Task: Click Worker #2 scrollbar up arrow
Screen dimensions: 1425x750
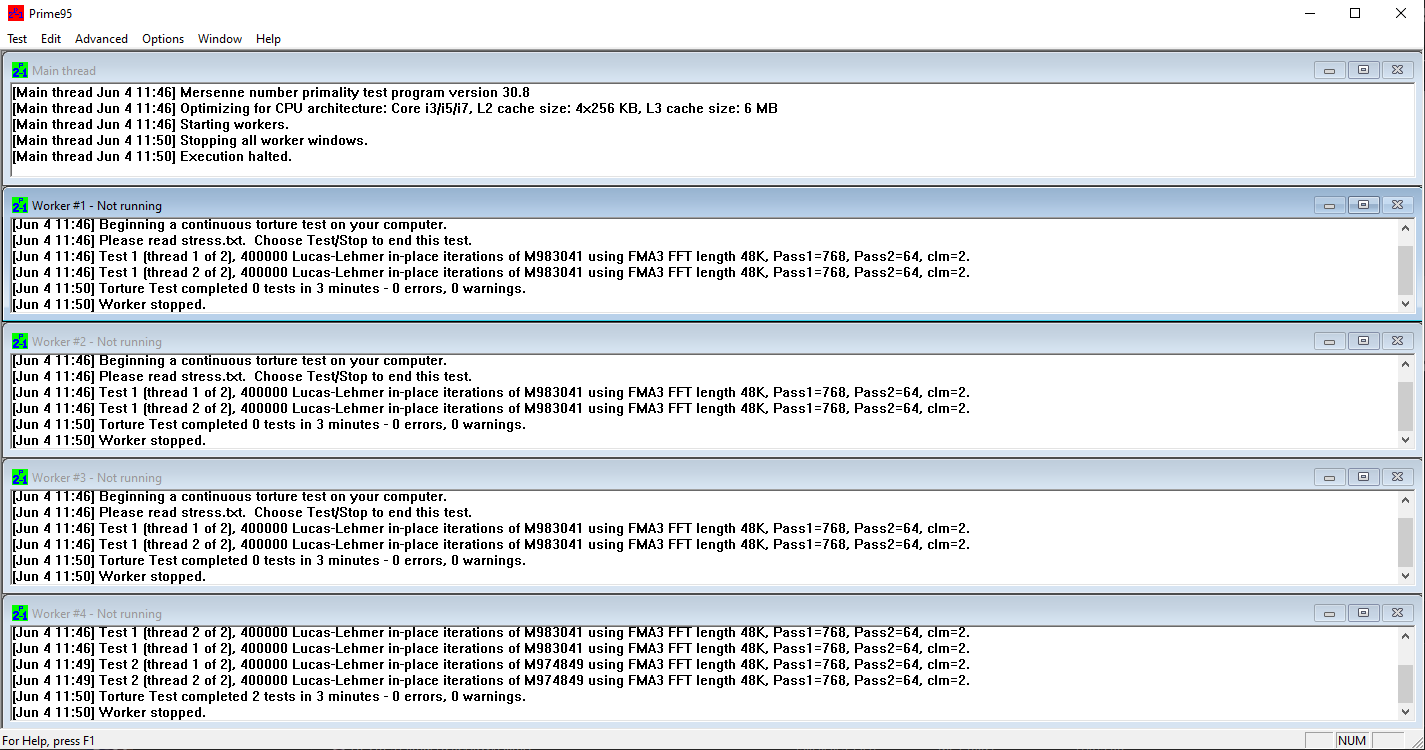Action: pyautogui.click(x=1405, y=364)
